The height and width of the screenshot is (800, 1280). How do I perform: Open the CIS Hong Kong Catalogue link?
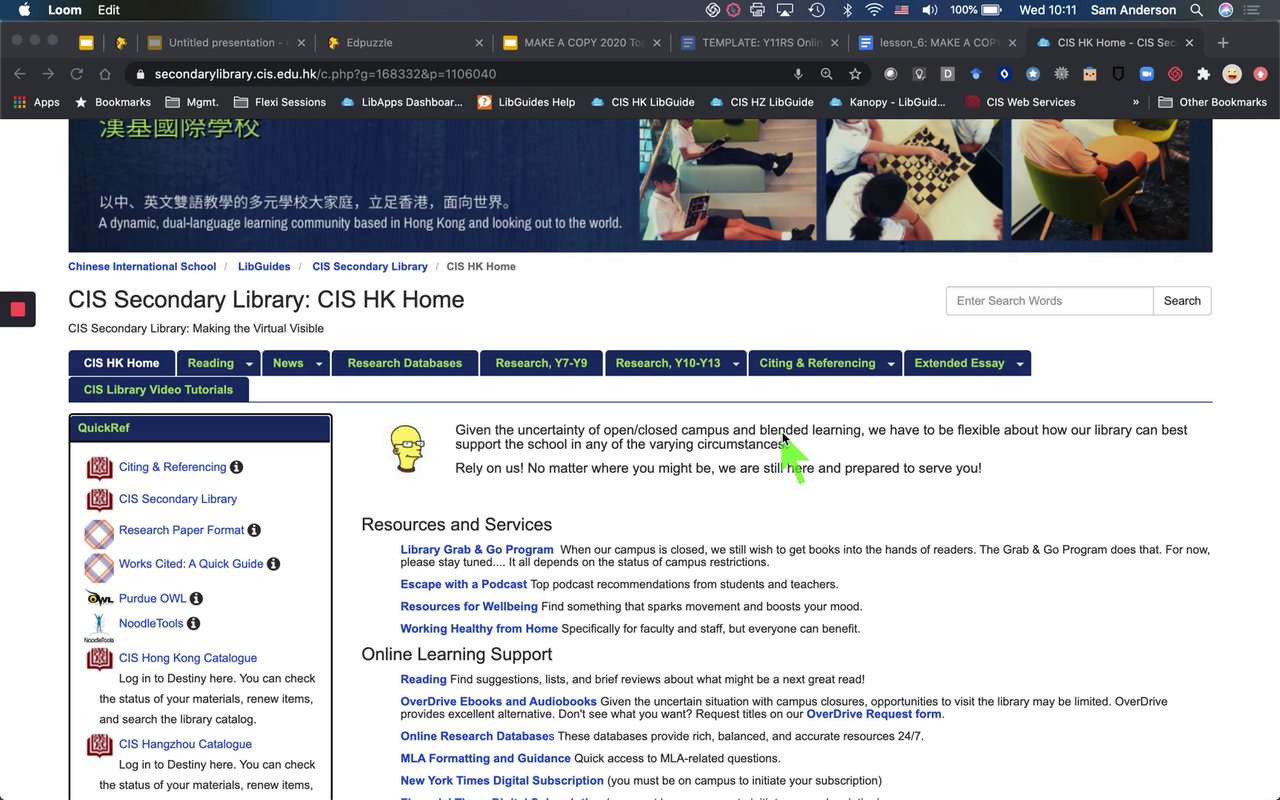(188, 658)
